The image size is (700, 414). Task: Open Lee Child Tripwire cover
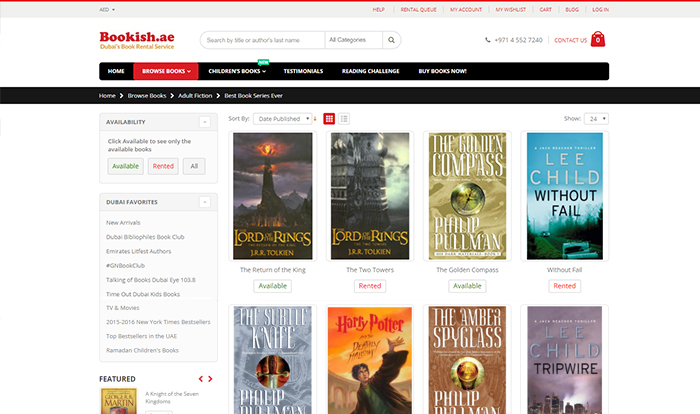click(565, 360)
